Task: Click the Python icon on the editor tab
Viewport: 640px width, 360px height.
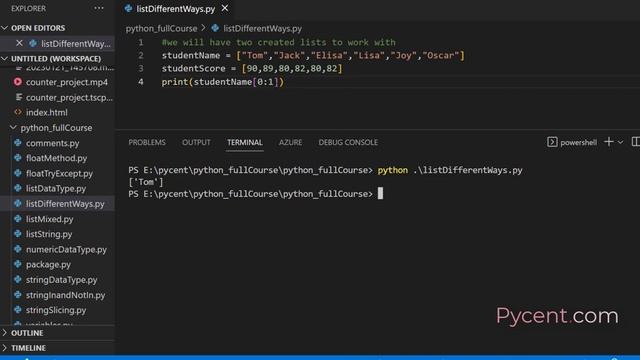Action: tap(129, 9)
